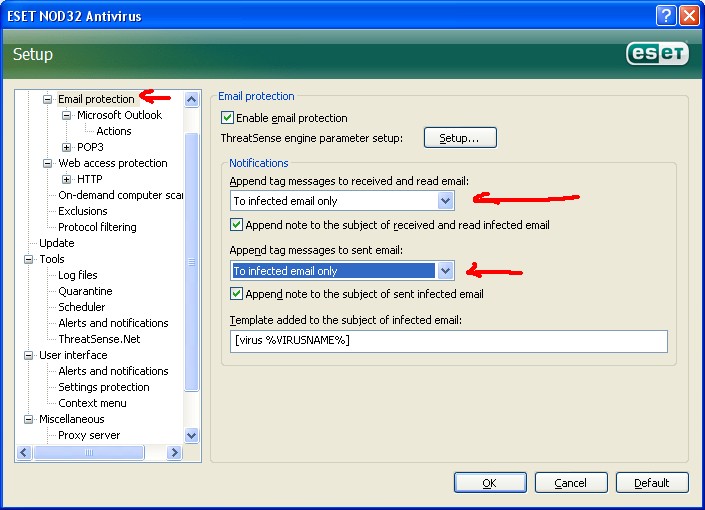705x510 pixels.
Task: Click the tree's vertical scrollbar thumb
Action: 192,262
